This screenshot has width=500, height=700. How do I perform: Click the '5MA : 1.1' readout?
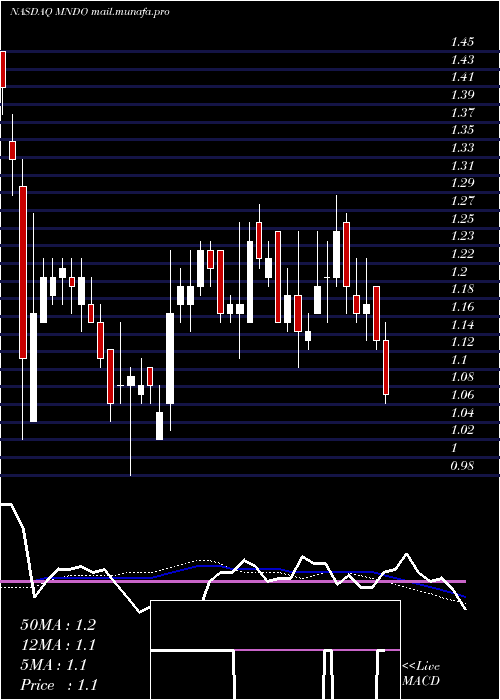[54, 665]
